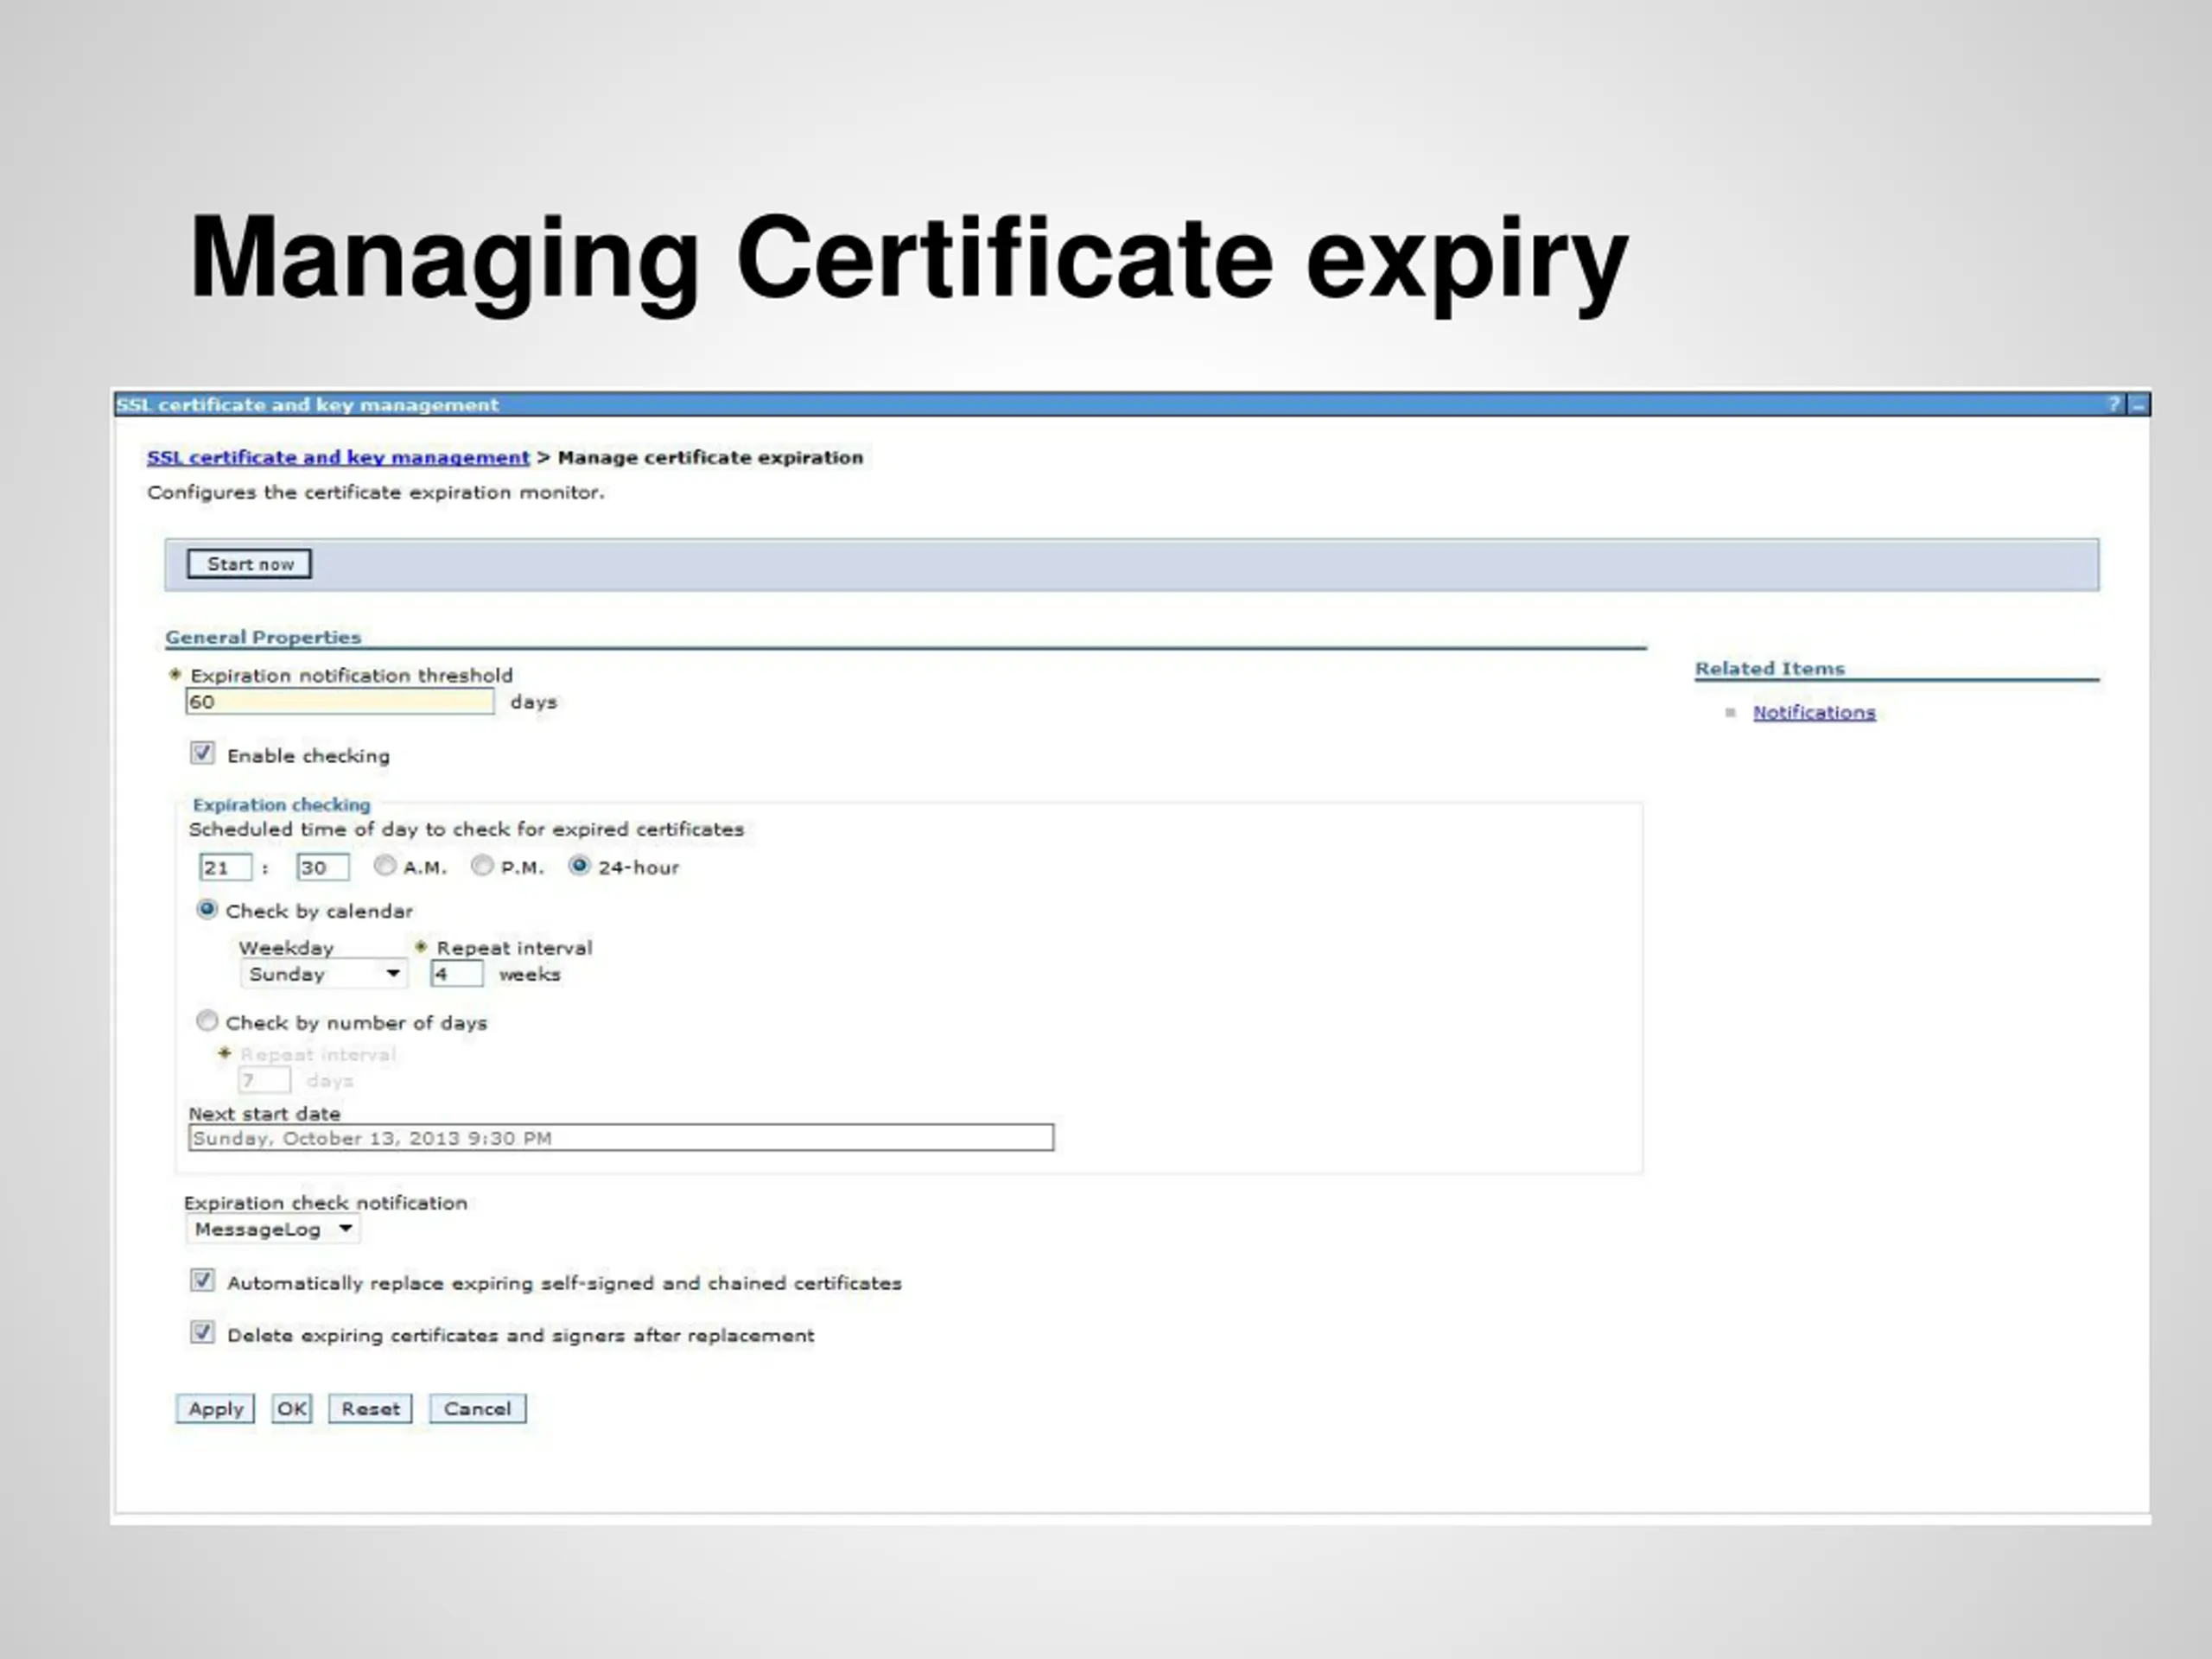
Task: Click the help question mark icon in title bar
Action: pos(2114,404)
